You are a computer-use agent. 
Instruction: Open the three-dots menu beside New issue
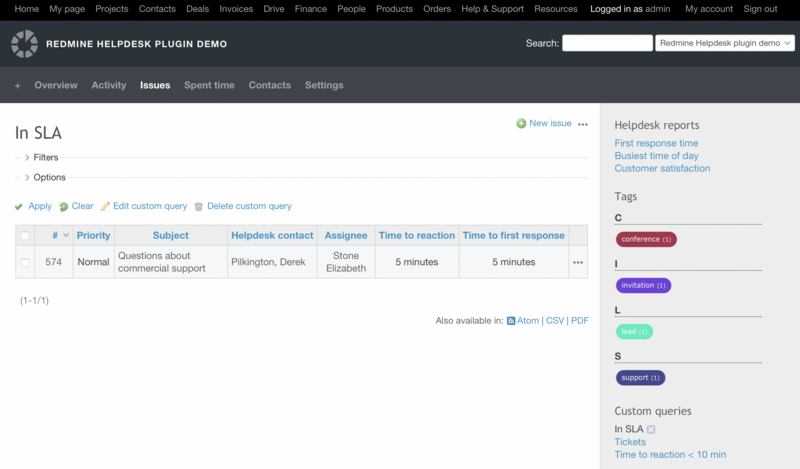(x=583, y=124)
